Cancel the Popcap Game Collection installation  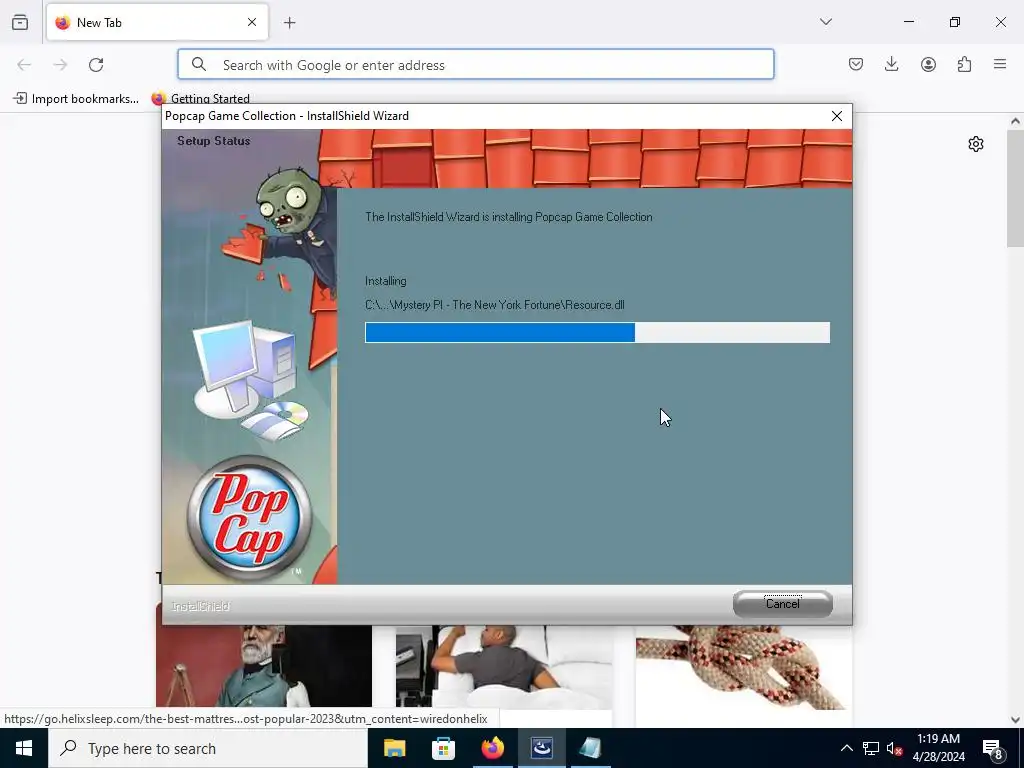[782, 603]
